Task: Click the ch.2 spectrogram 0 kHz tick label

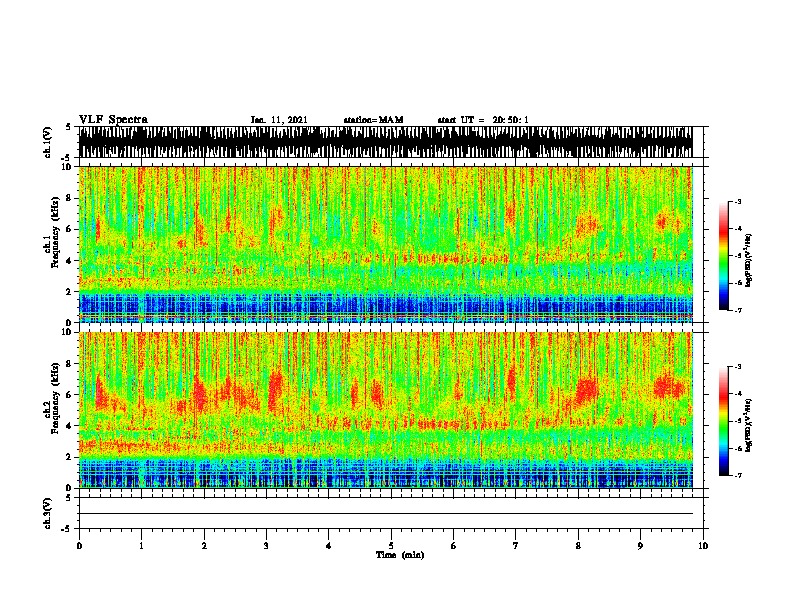Action: click(70, 488)
